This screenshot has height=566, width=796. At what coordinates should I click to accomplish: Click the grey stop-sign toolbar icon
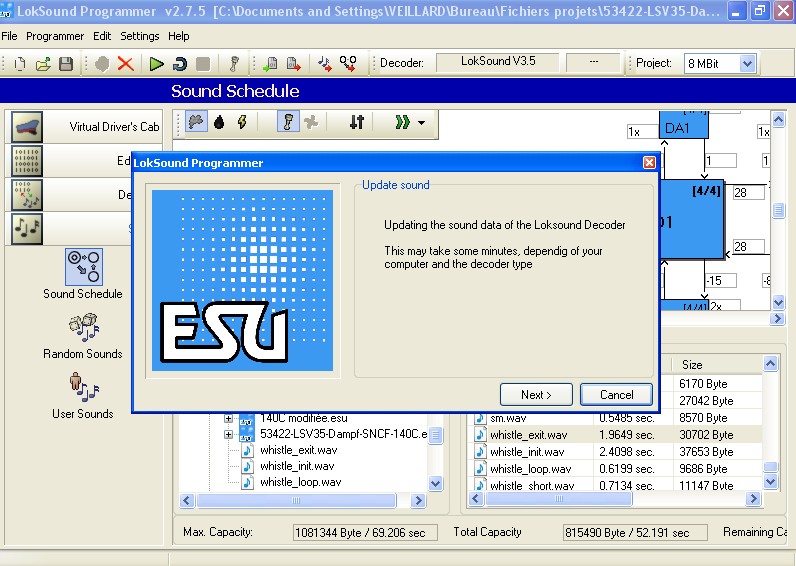click(x=102, y=64)
